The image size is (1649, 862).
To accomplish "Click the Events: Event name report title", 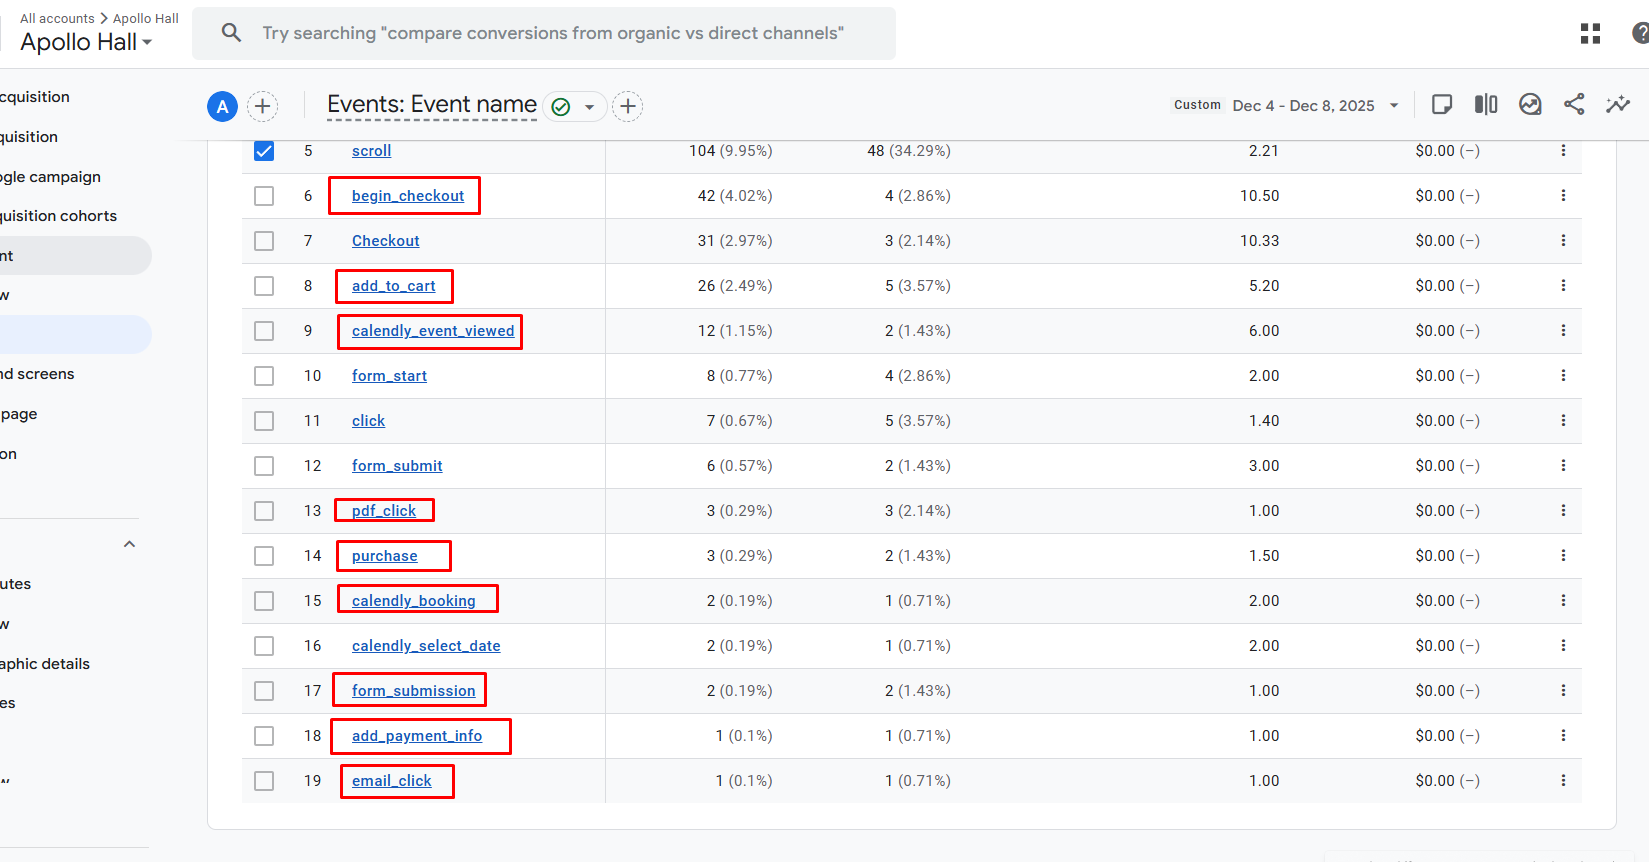I will (432, 104).
